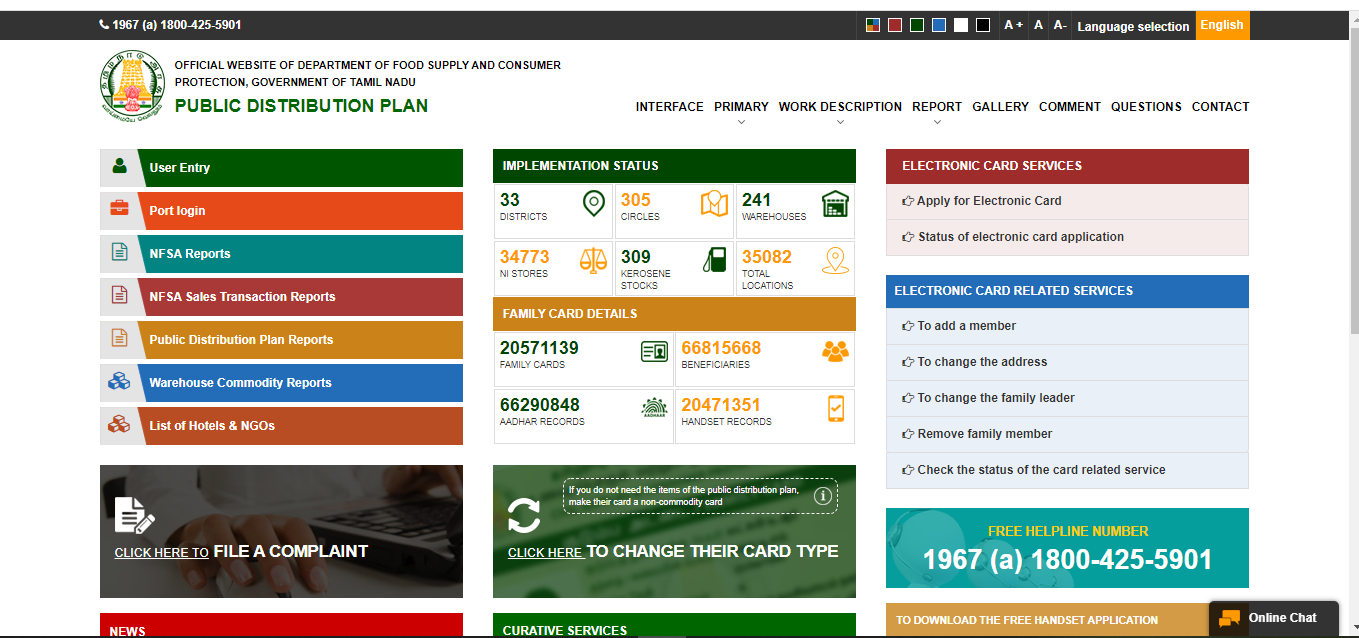Click the Warehouse Commodity Reports cubes icon
1359x638 pixels.
point(119,381)
